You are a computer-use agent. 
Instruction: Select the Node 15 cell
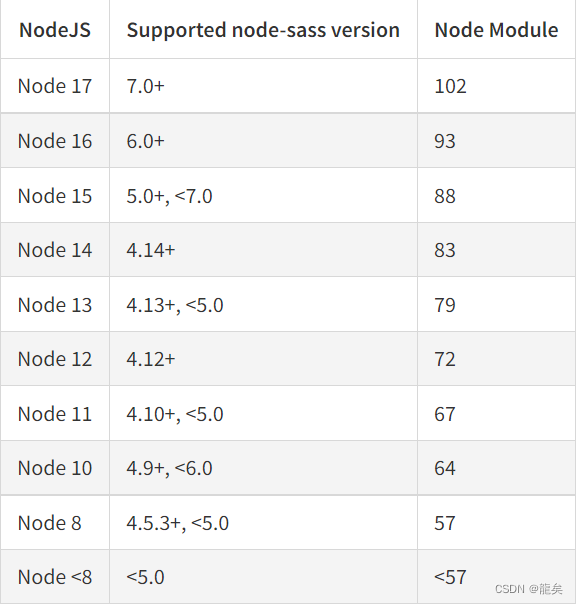(55, 196)
